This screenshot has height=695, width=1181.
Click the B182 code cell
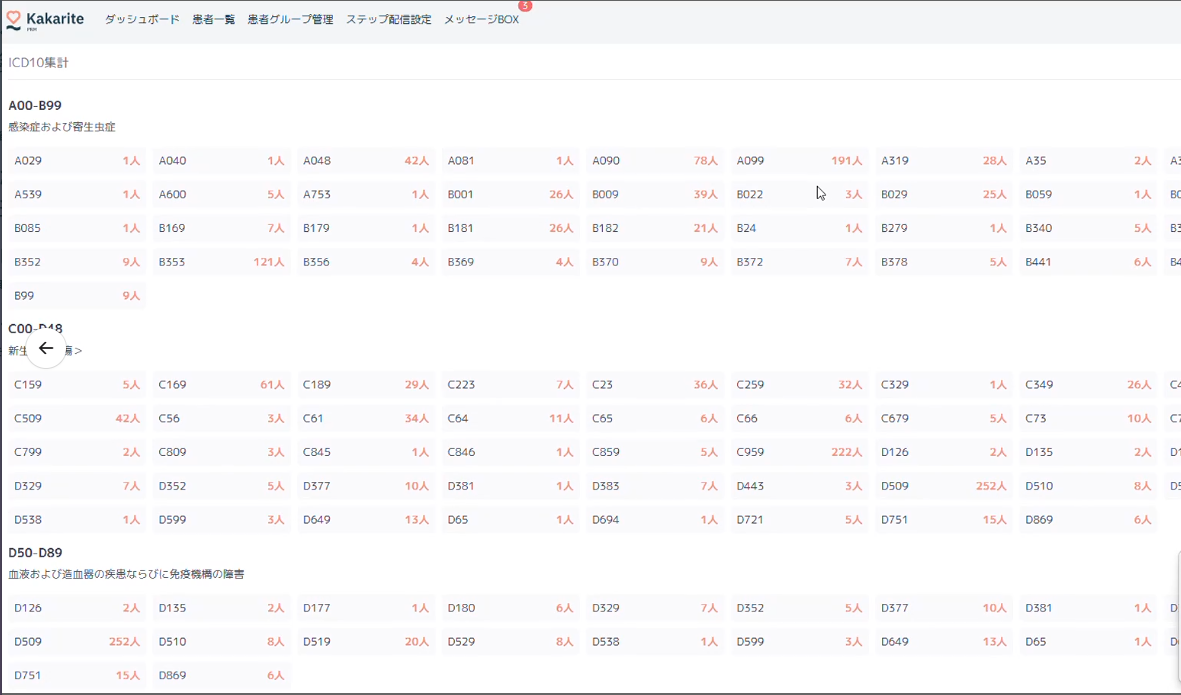pos(655,228)
